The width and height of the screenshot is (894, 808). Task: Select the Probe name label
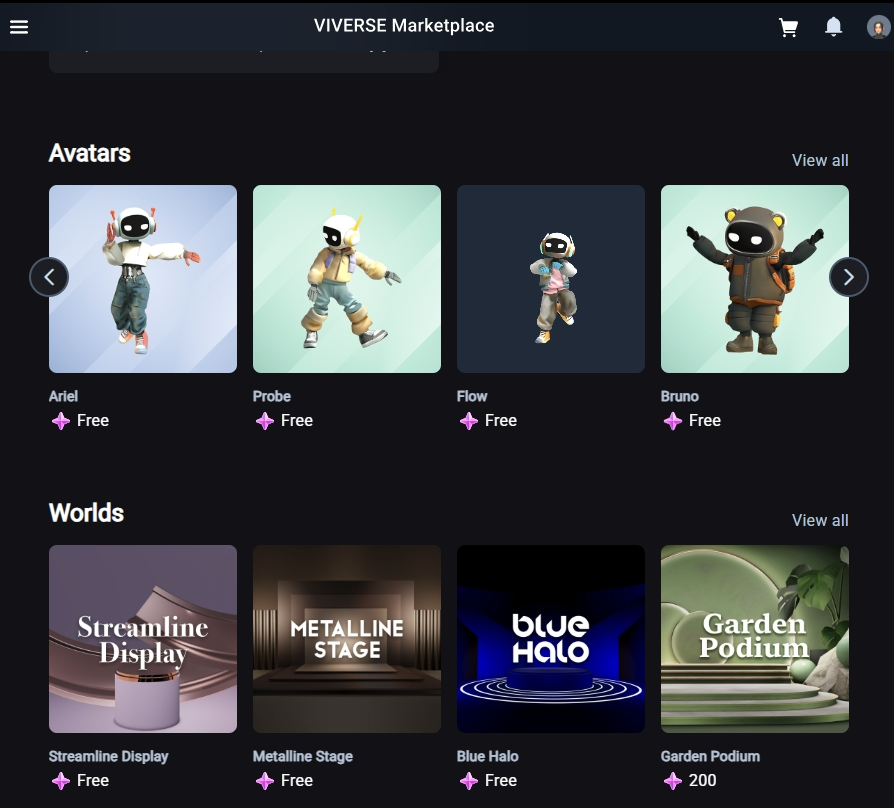[x=272, y=396]
